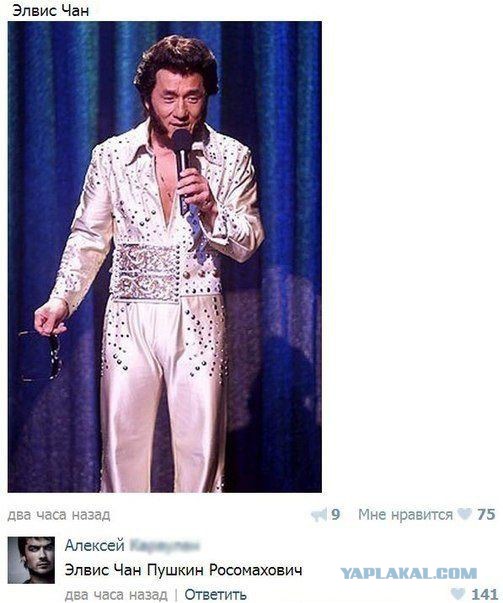Click the post timestamp два часа назад
This screenshot has height=603, width=503.
59,515
